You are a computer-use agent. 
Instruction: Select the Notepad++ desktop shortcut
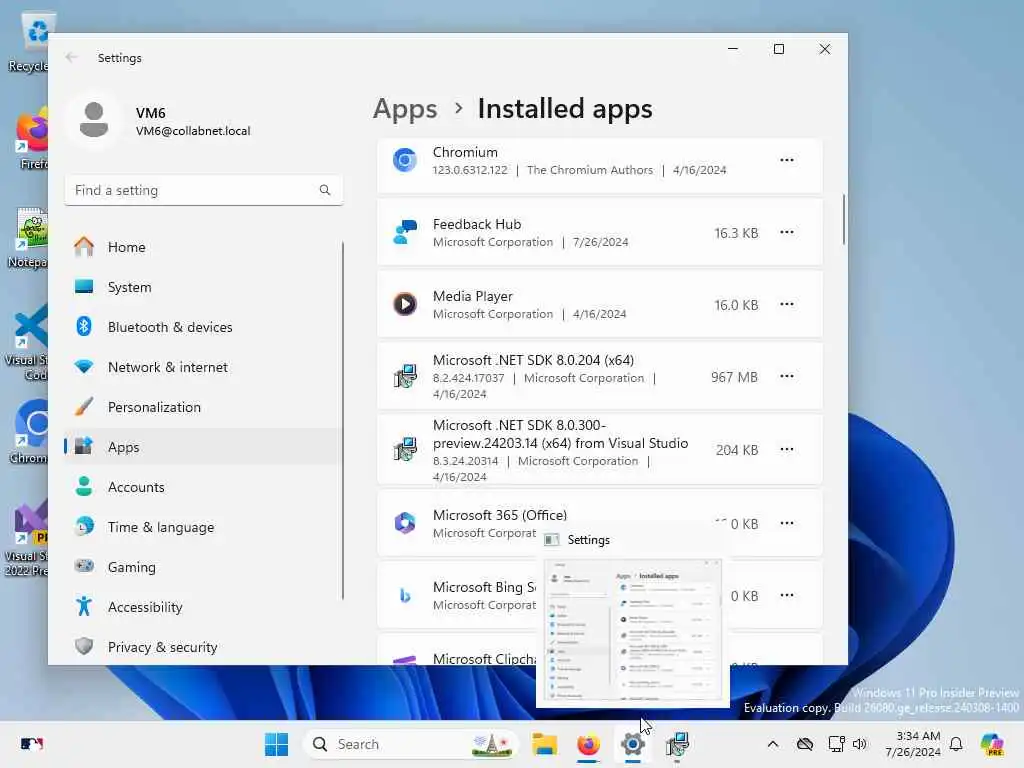pos(27,237)
